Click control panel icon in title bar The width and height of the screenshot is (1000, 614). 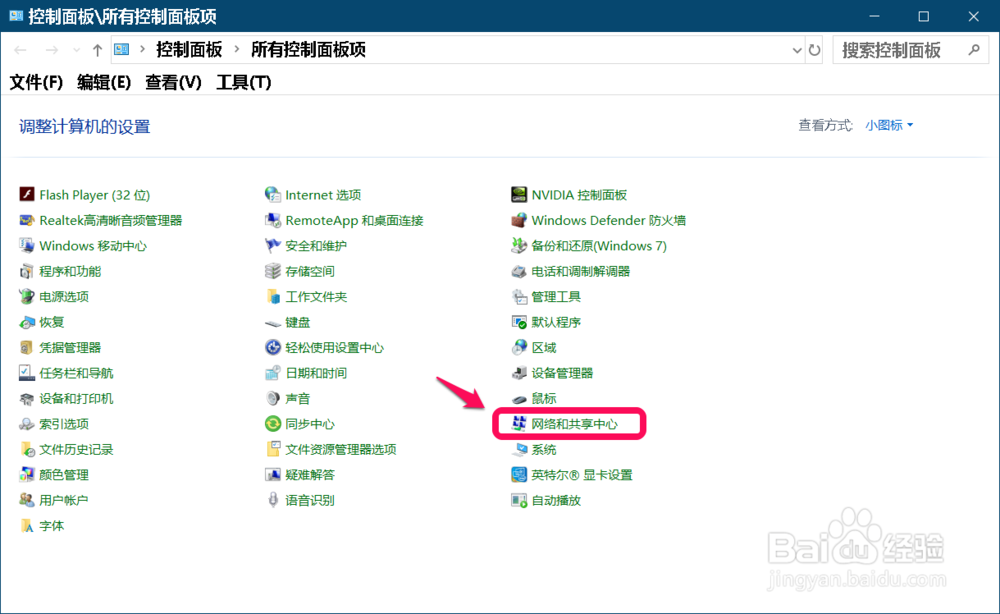point(16,16)
